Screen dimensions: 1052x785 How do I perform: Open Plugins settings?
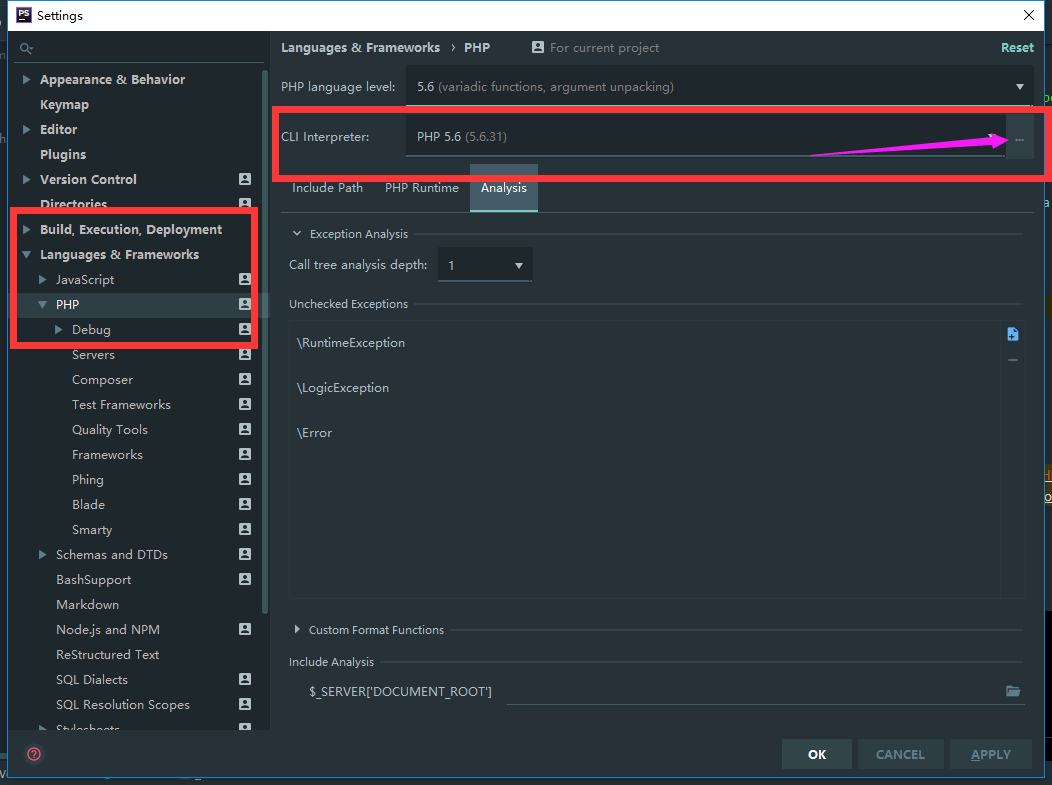63,154
